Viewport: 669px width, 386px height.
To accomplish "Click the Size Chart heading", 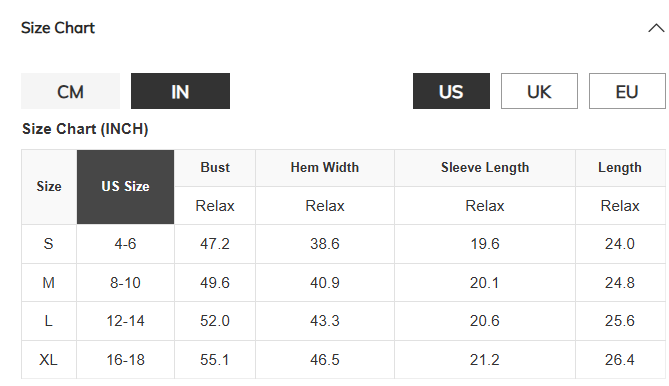I will 58,28.
